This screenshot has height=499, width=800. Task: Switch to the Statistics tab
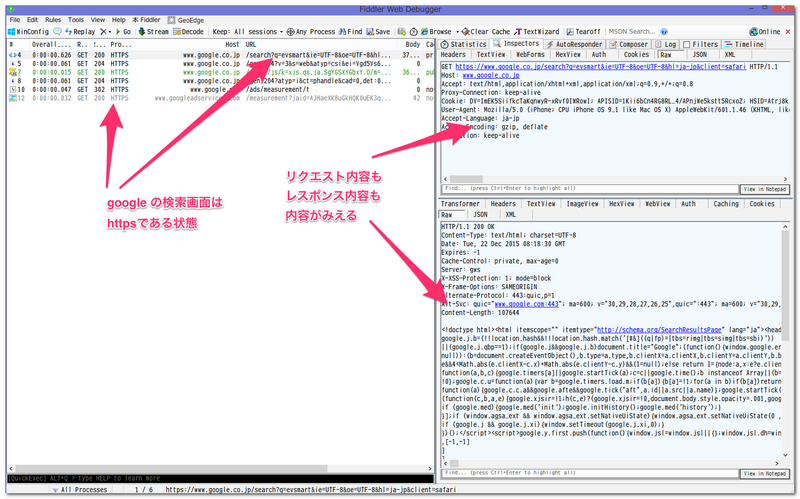pyautogui.click(x=464, y=44)
